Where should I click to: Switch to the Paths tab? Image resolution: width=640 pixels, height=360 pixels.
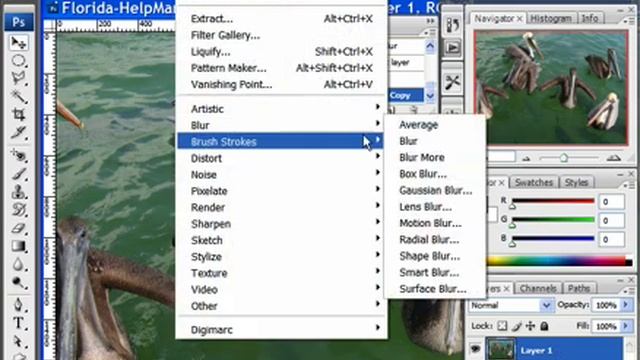(579, 289)
